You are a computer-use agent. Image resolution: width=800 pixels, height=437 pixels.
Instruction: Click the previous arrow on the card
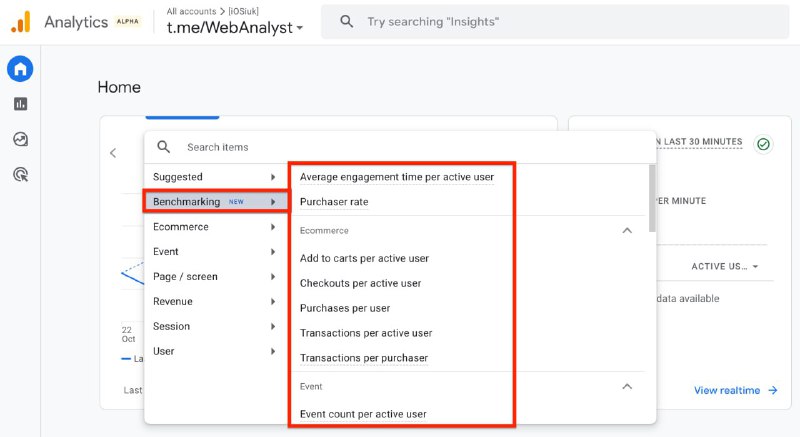pyautogui.click(x=113, y=152)
